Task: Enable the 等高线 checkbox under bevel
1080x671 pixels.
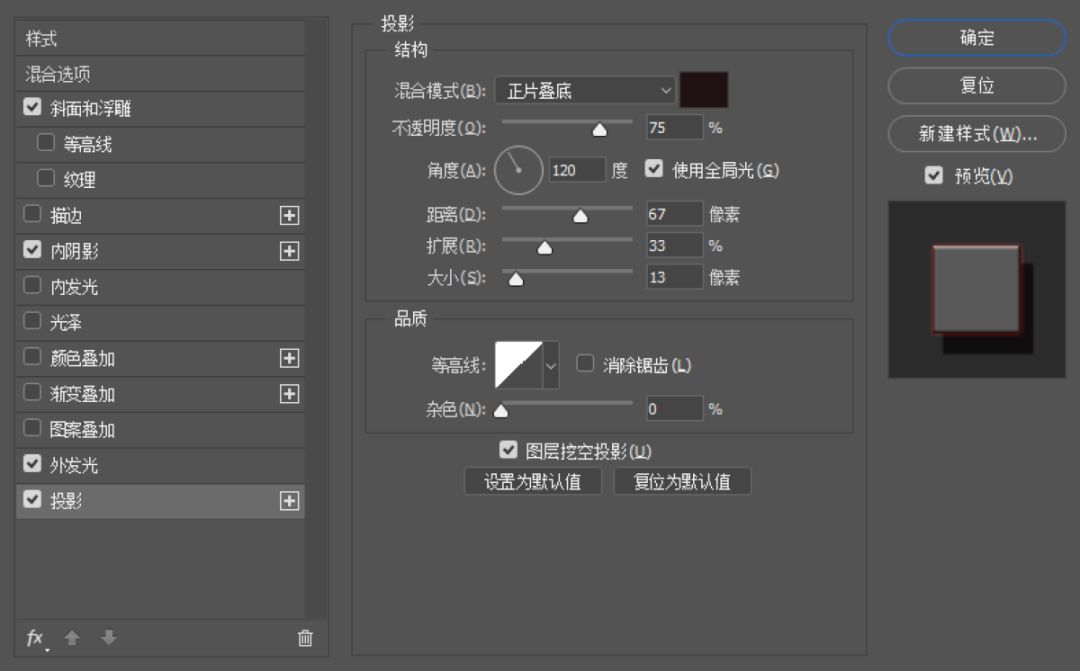Action: pos(46,143)
